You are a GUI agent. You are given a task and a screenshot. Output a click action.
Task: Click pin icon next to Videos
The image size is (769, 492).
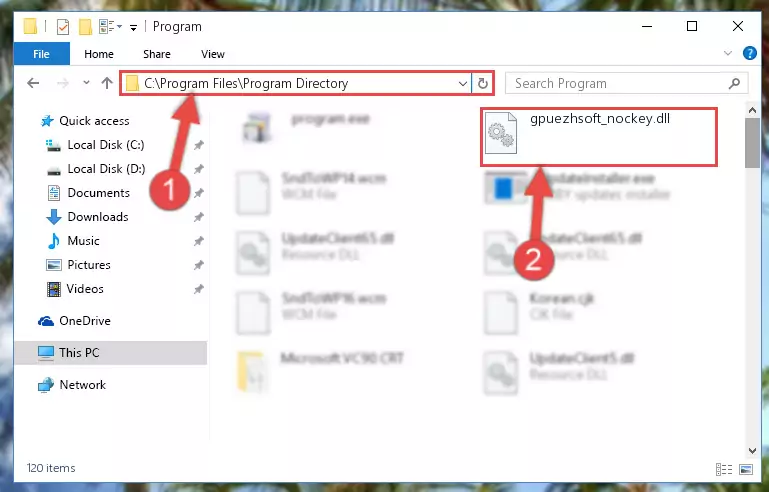[x=199, y=289]
